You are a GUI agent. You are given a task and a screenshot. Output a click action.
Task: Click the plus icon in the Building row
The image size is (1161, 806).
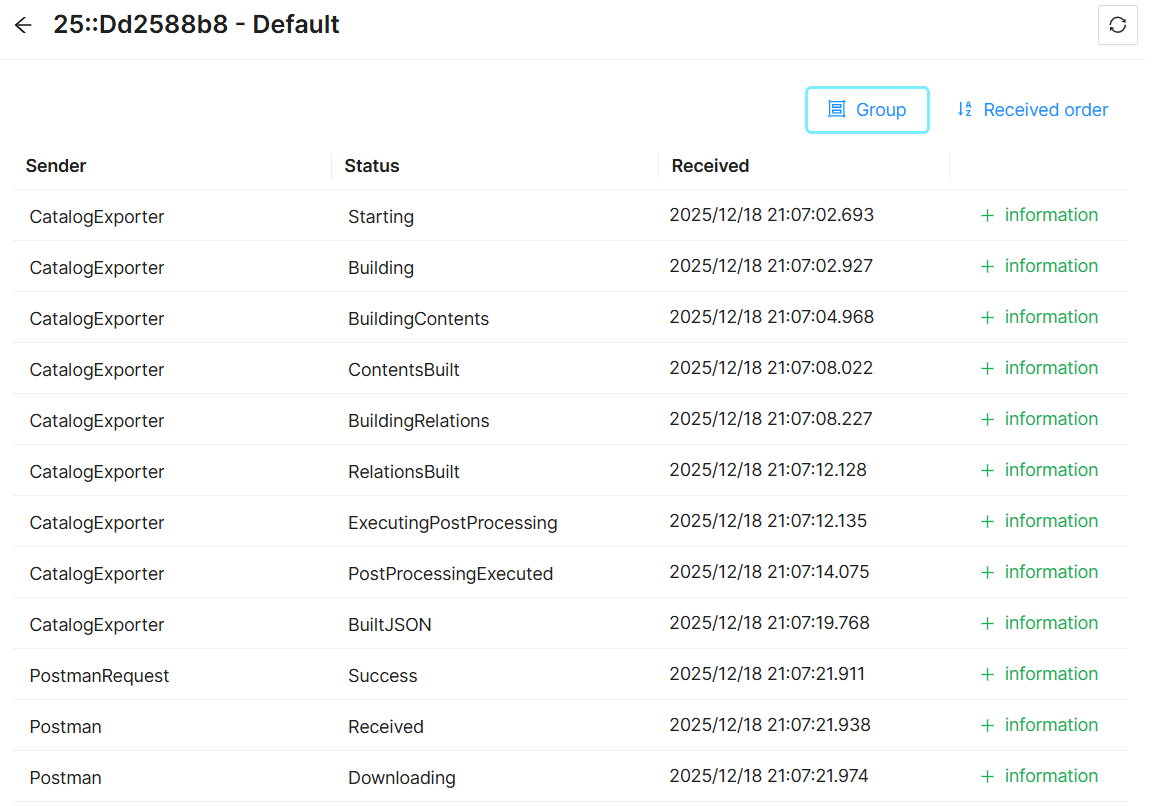pyautogui.click(x=987, y=267)
